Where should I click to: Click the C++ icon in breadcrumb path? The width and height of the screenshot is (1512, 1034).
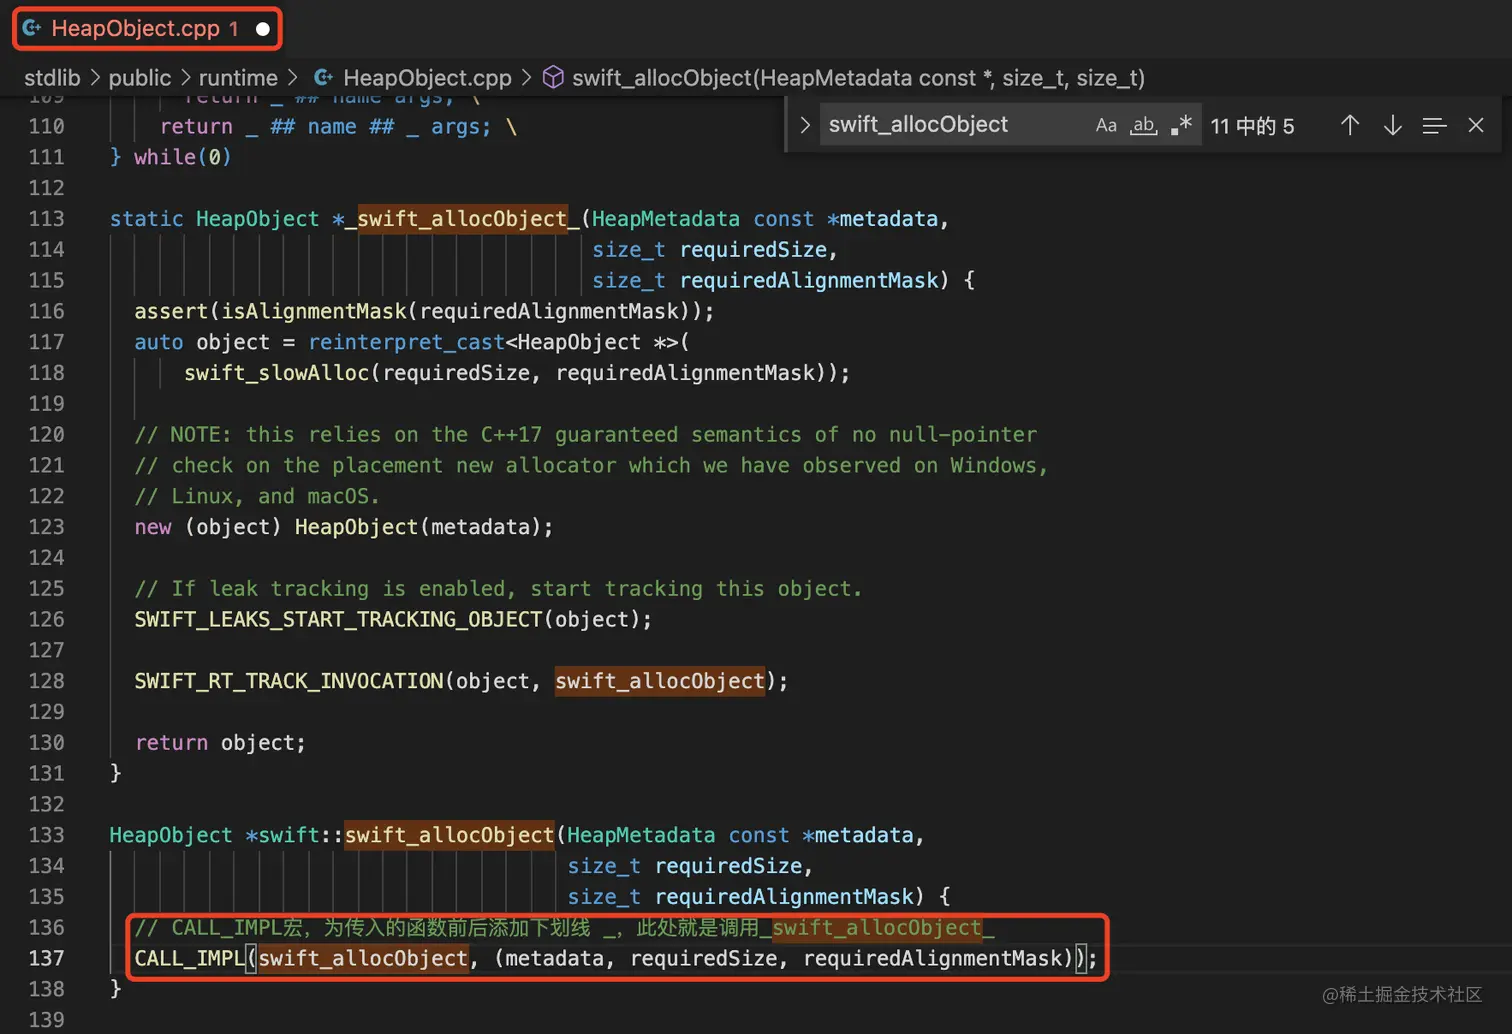(323, 77)
